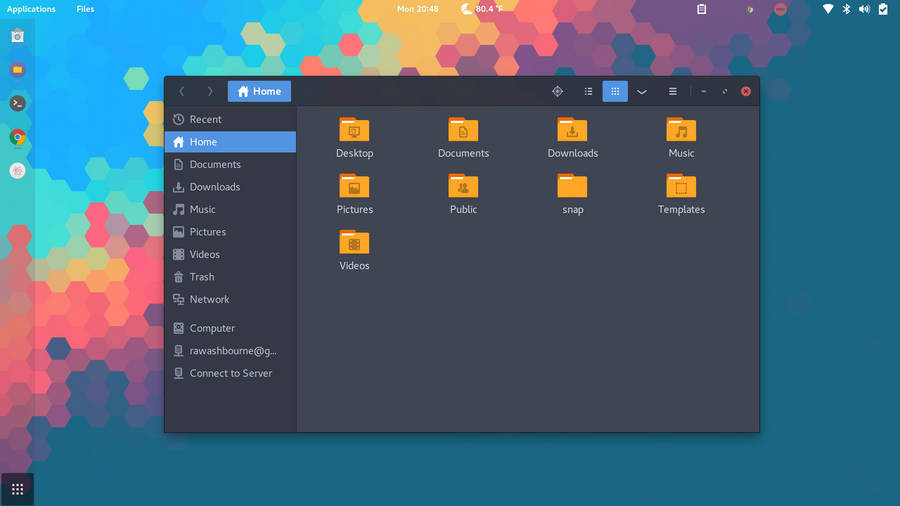Click Connect to Server in sidebar
The height and width of the screenshot is (506, 900).
tap(230, 373)
